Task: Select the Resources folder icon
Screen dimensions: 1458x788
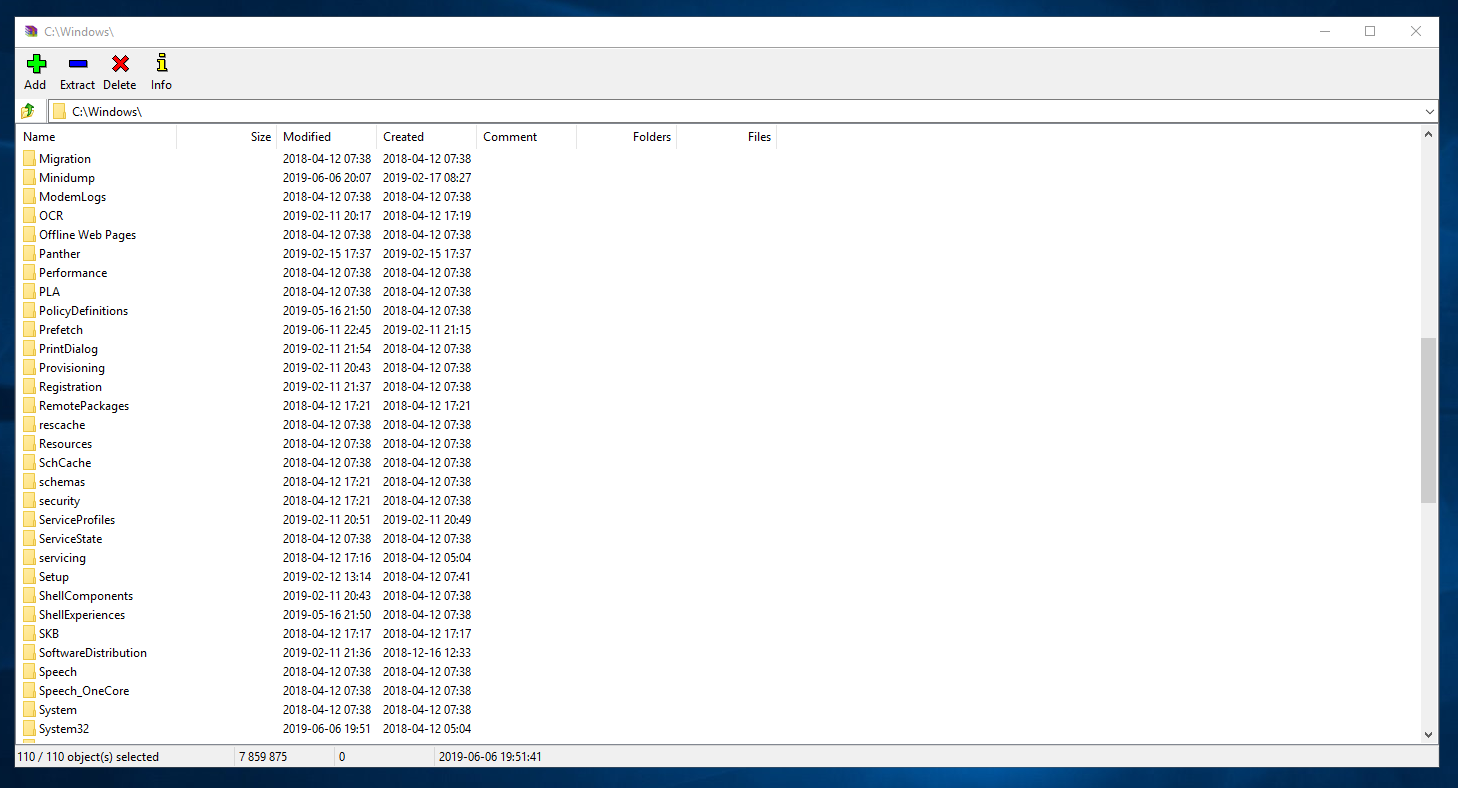Action: coord(29,443)
